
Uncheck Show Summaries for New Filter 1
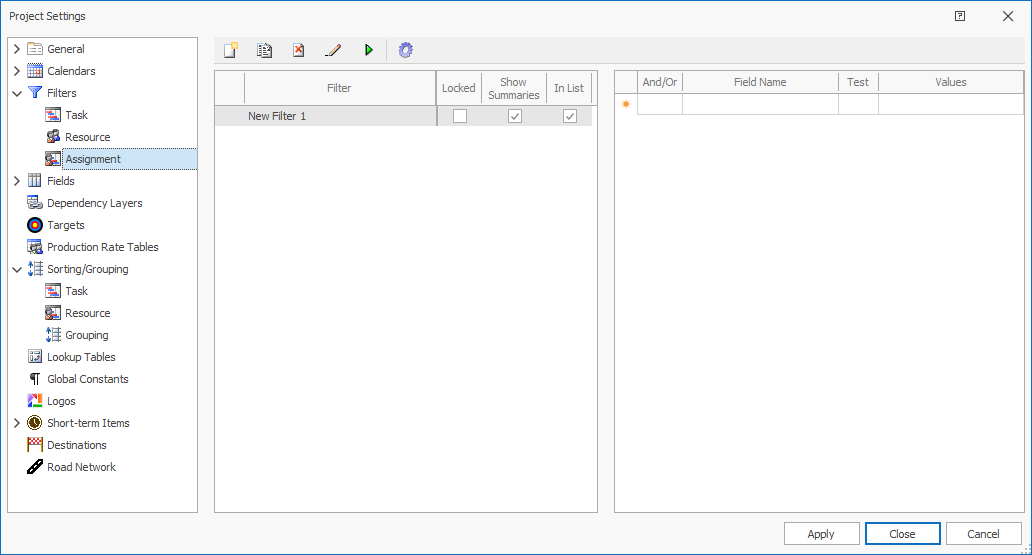[x=514, y=116]
